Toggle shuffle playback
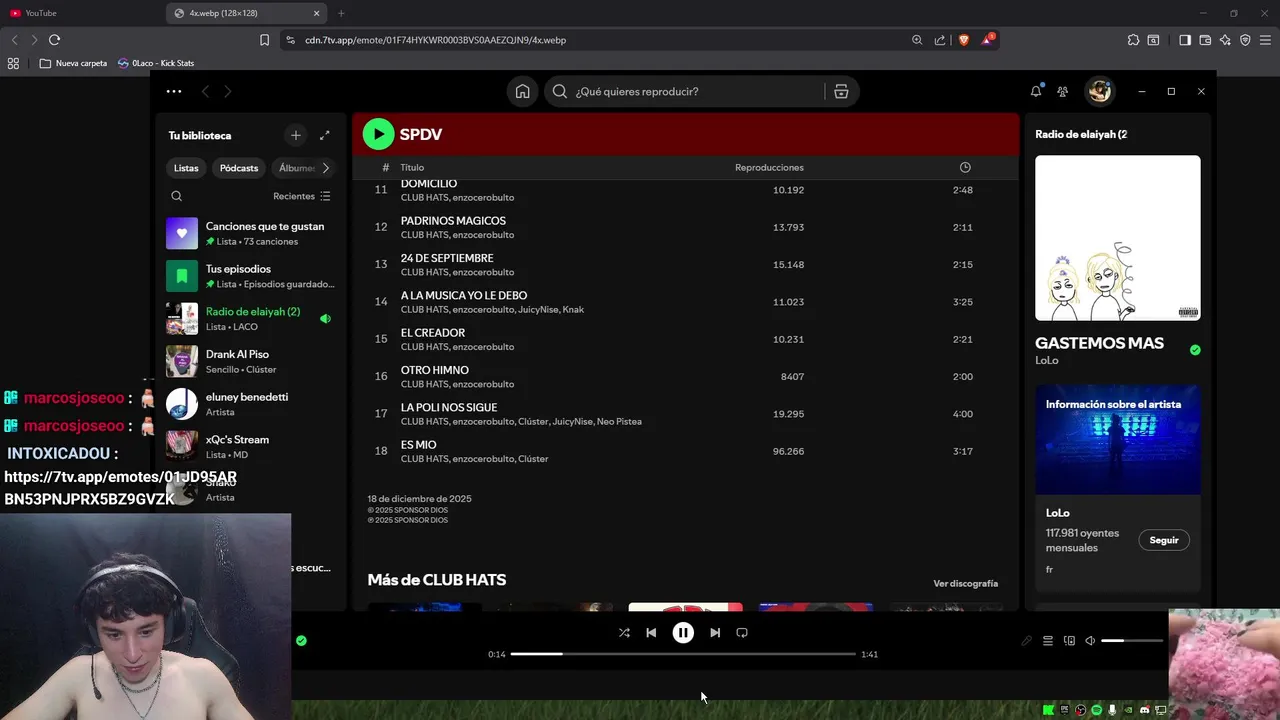 coord(624,632)
